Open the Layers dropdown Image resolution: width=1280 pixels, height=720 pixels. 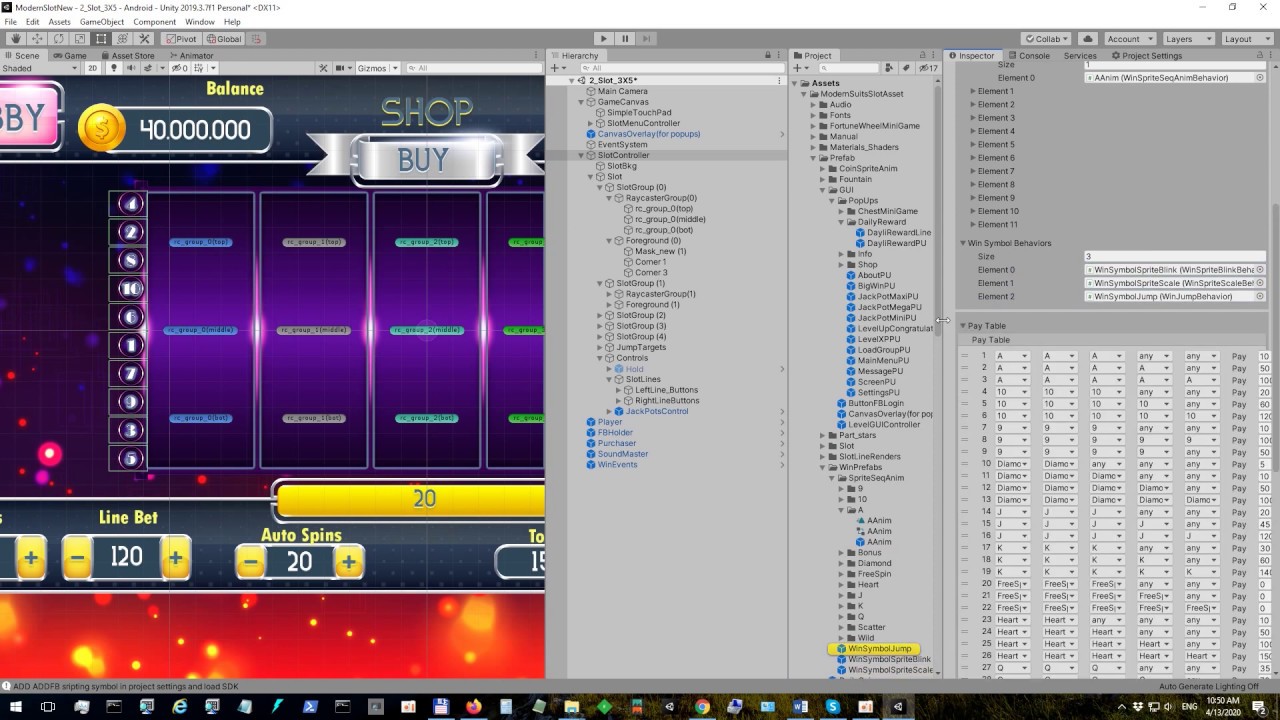coord(1189,39)
